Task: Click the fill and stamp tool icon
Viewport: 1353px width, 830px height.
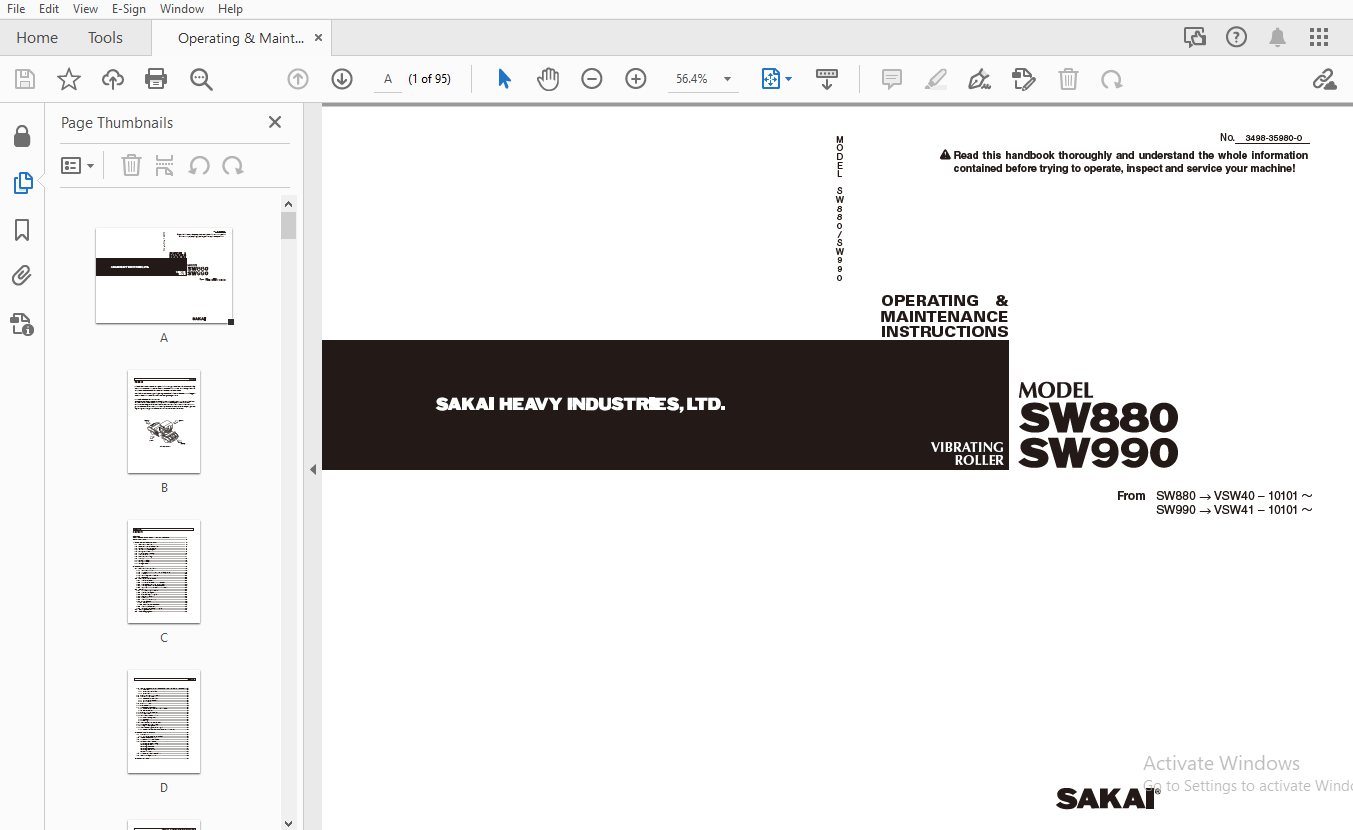Action: pyautogui.click(x=1023, y=79)
